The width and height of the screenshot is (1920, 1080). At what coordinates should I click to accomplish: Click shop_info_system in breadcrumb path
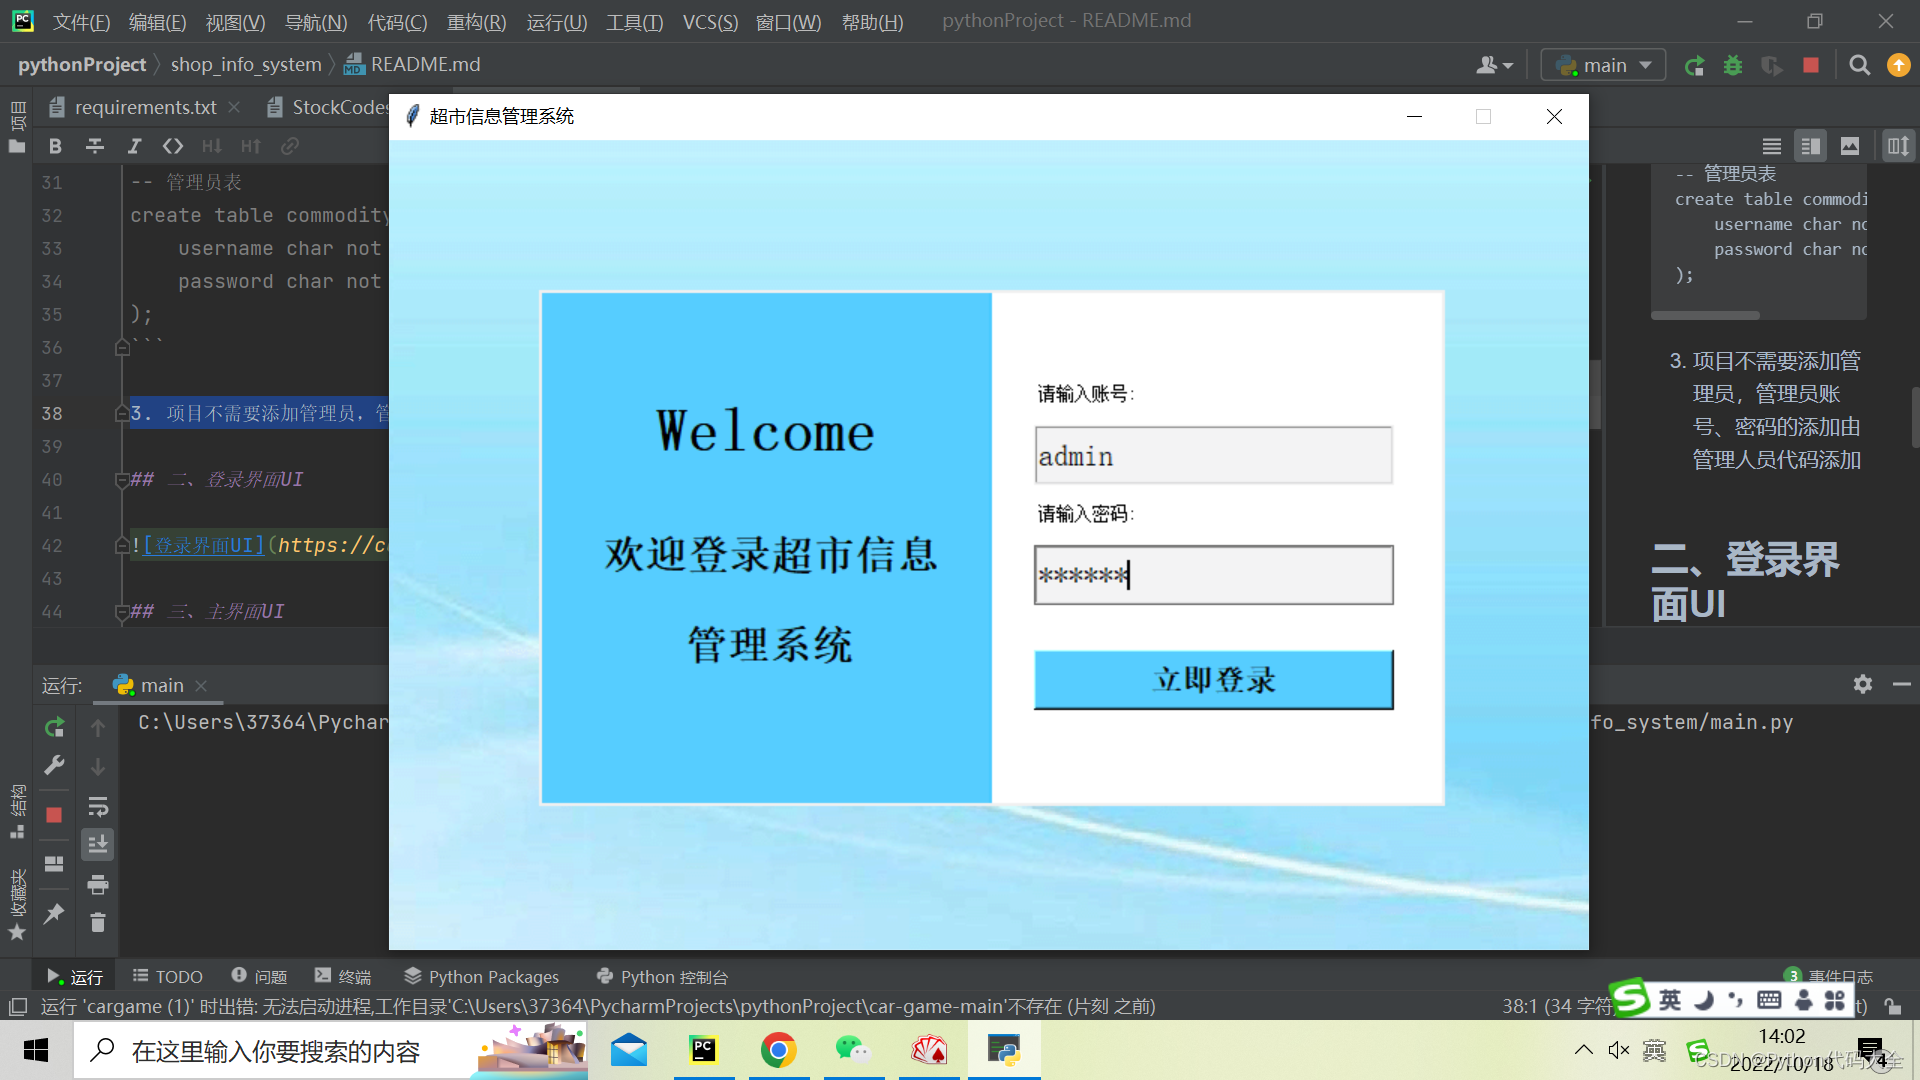pyautogui.click(x=246, y=65)
